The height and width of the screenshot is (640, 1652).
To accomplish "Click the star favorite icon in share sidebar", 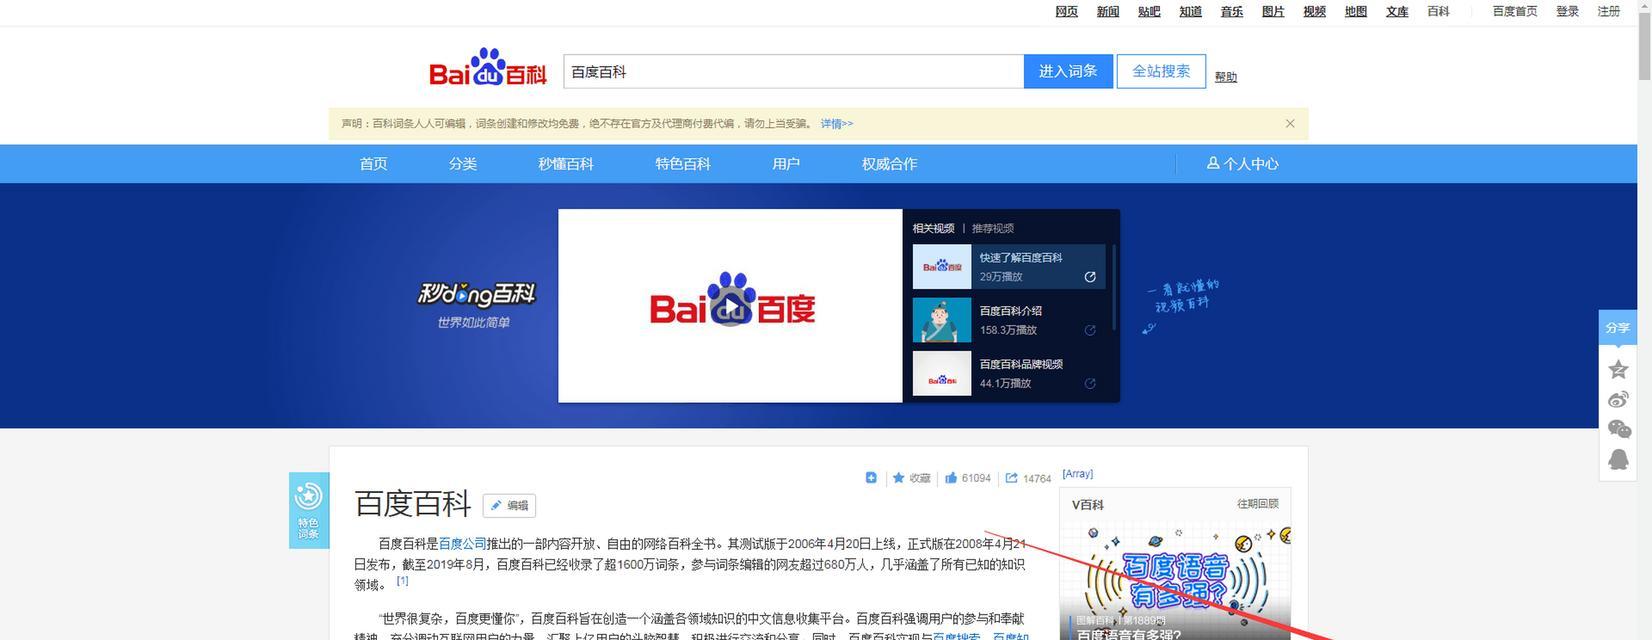I will tap(1618, 369).
